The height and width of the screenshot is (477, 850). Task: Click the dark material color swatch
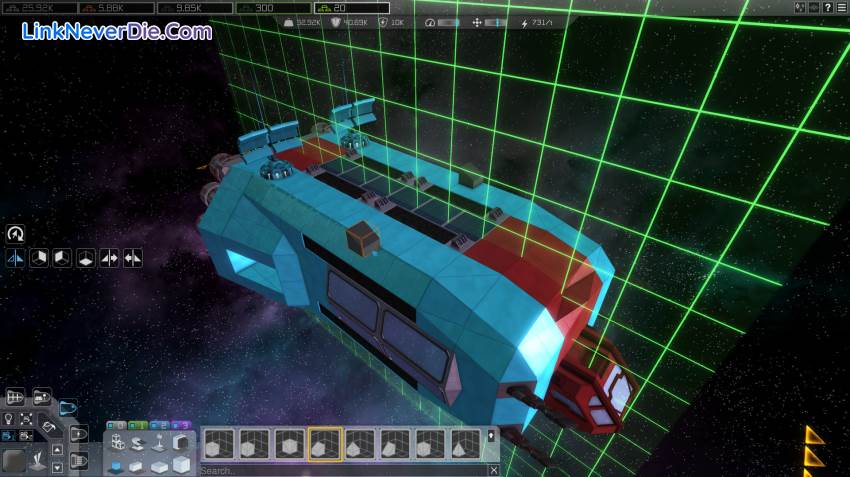(x=14, y=461)
